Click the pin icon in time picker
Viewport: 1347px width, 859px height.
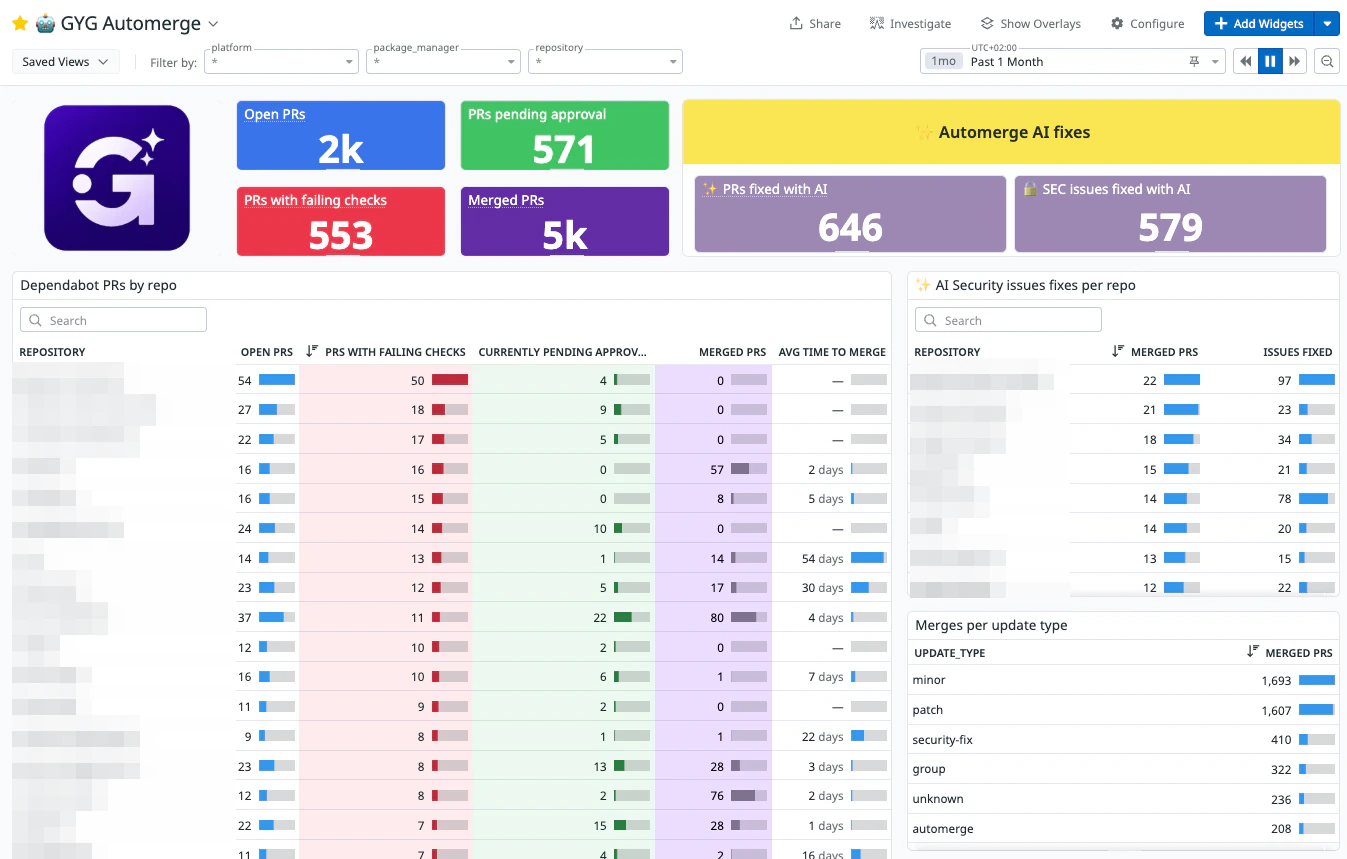[x=1193, y=61]
